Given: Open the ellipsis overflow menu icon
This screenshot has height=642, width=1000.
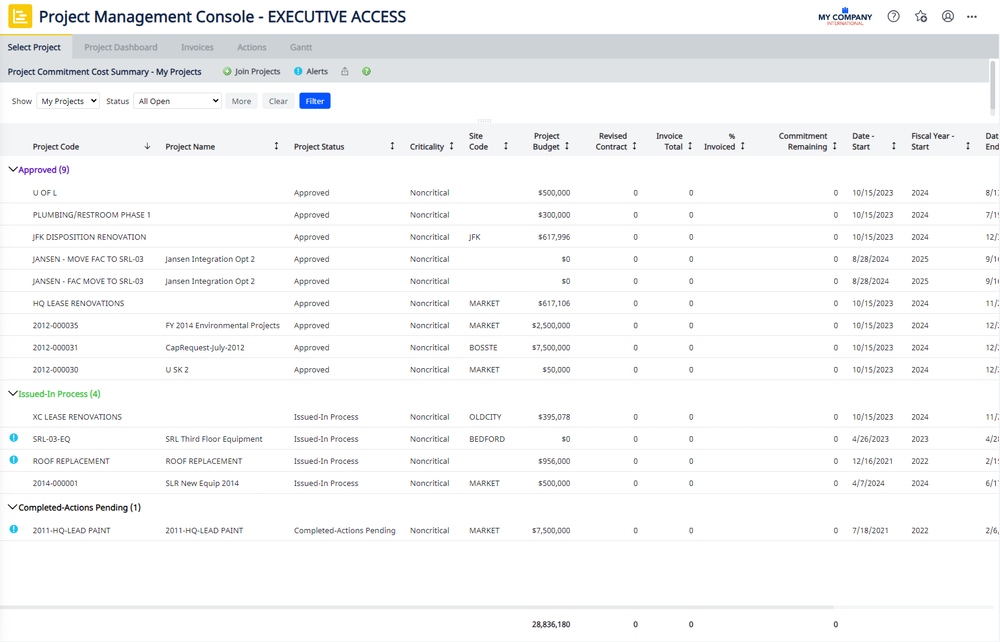Looking at the screenshot, I should pyautogui.click(x=974, y=15).
